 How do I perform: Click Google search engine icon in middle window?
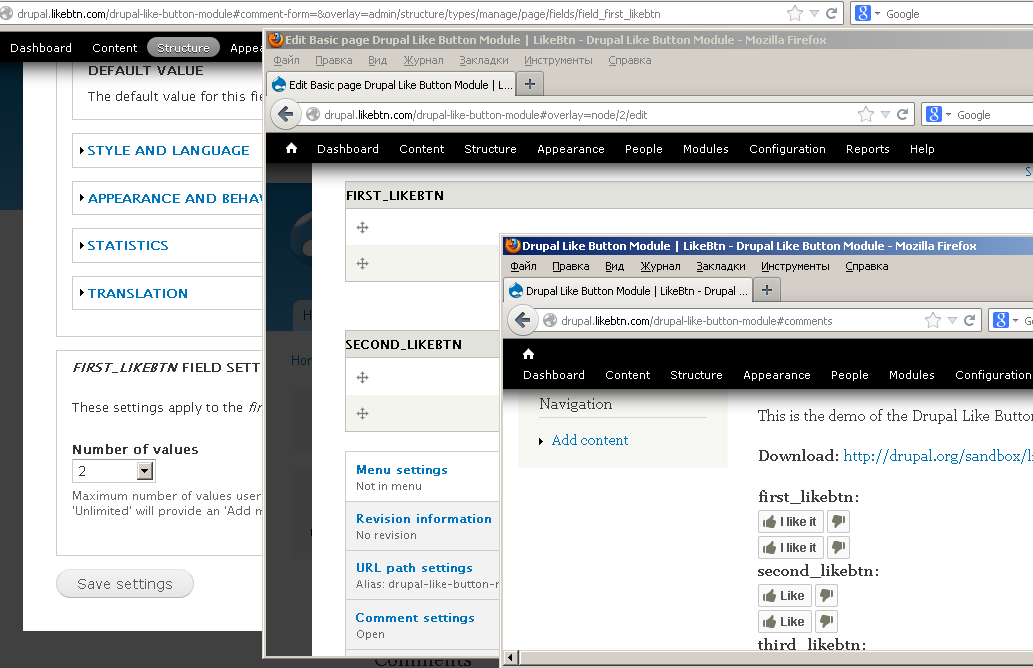click(934, 115)
